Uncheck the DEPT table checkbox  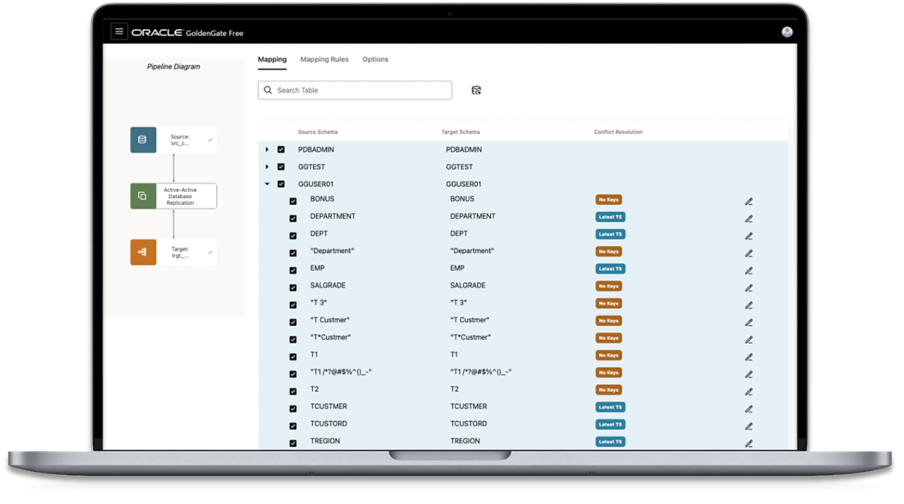[x=293, y=236]
